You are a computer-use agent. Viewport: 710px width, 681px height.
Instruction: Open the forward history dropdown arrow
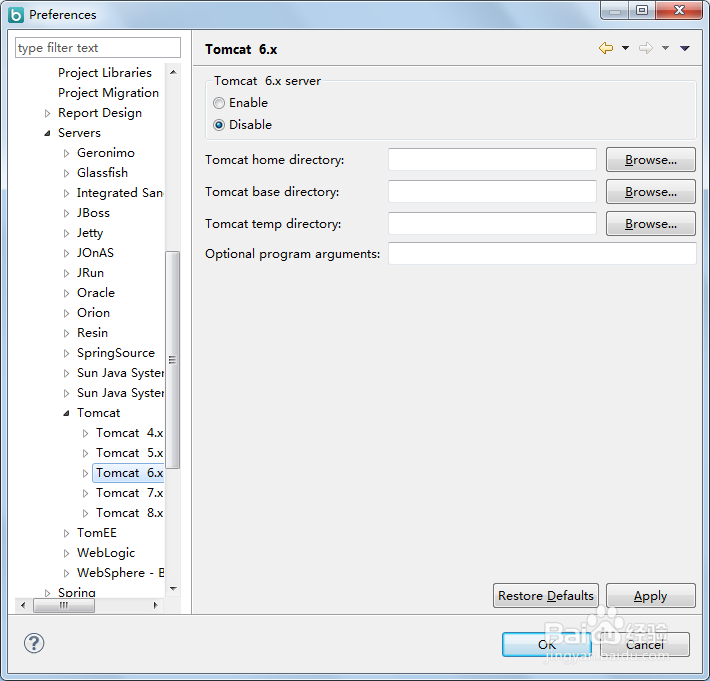(x=665, y=48)
